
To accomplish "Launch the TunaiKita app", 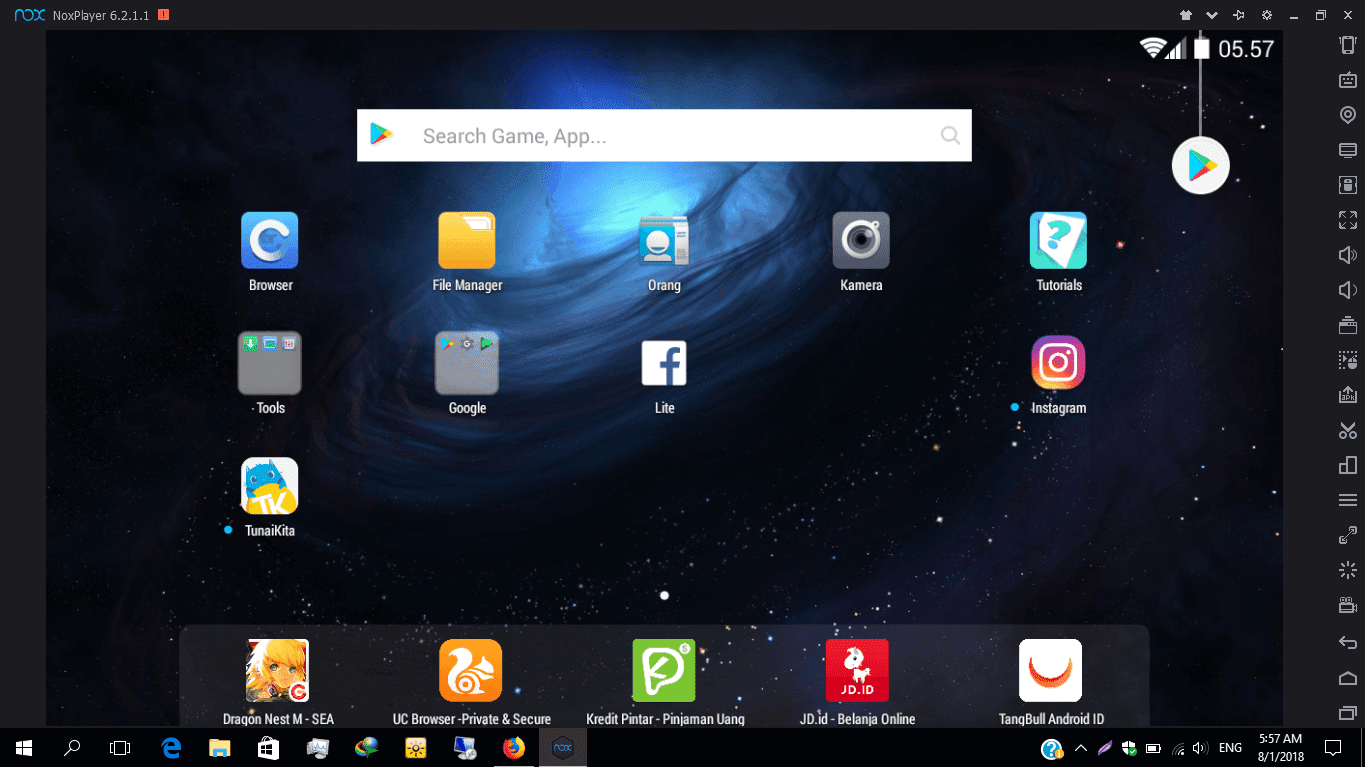I will (x=270, y=486).
